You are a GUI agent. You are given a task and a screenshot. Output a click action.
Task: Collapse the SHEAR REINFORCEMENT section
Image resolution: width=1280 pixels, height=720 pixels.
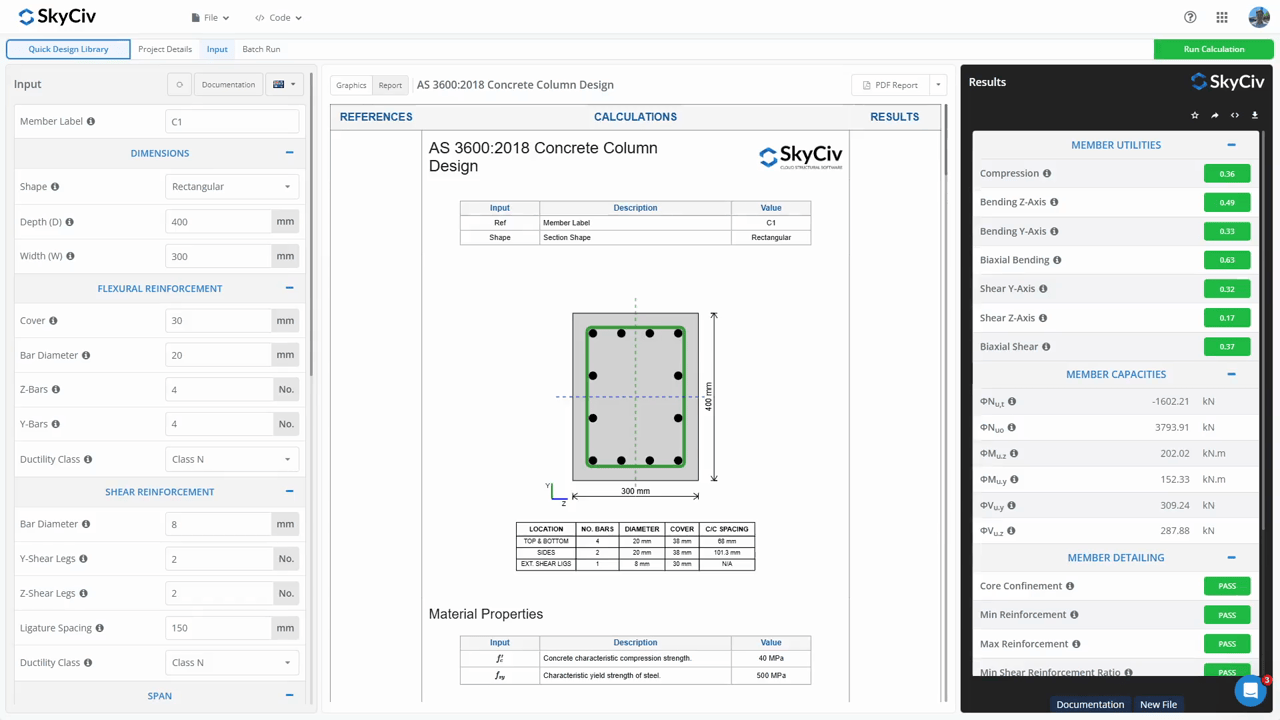(x=290, y=491)
